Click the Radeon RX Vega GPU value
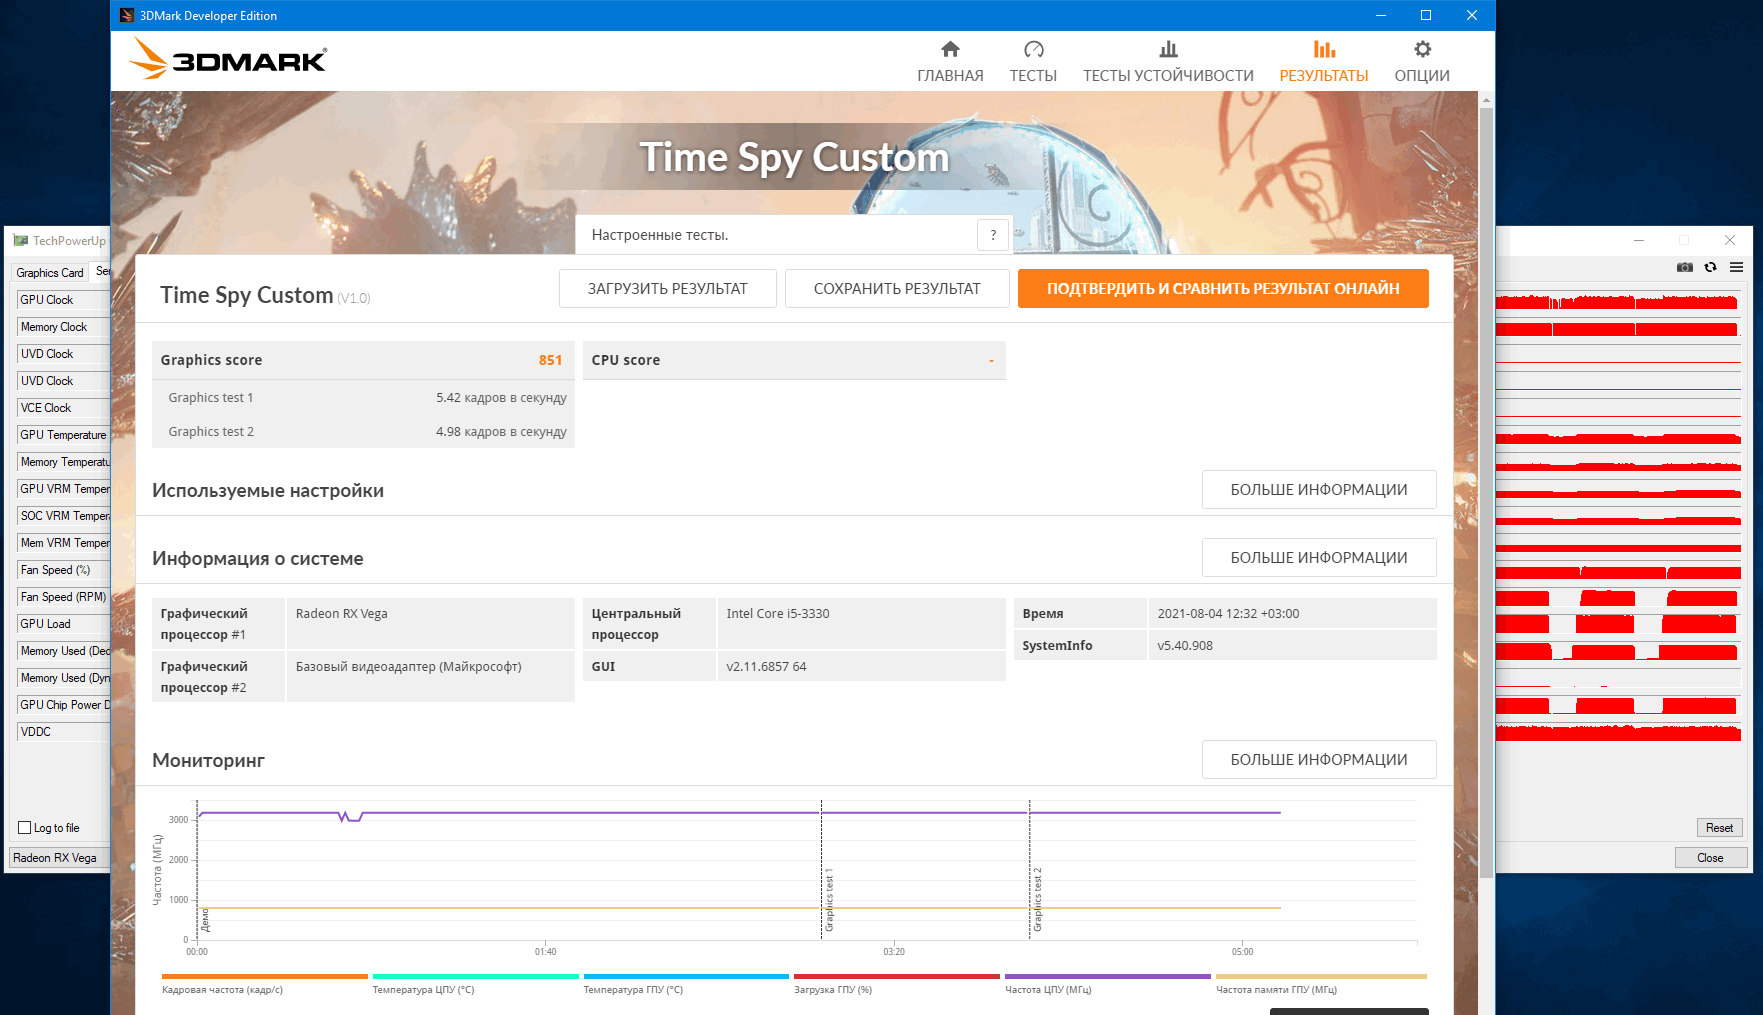This screenshot has width=1763, height=1015. [x=341, y=614]
